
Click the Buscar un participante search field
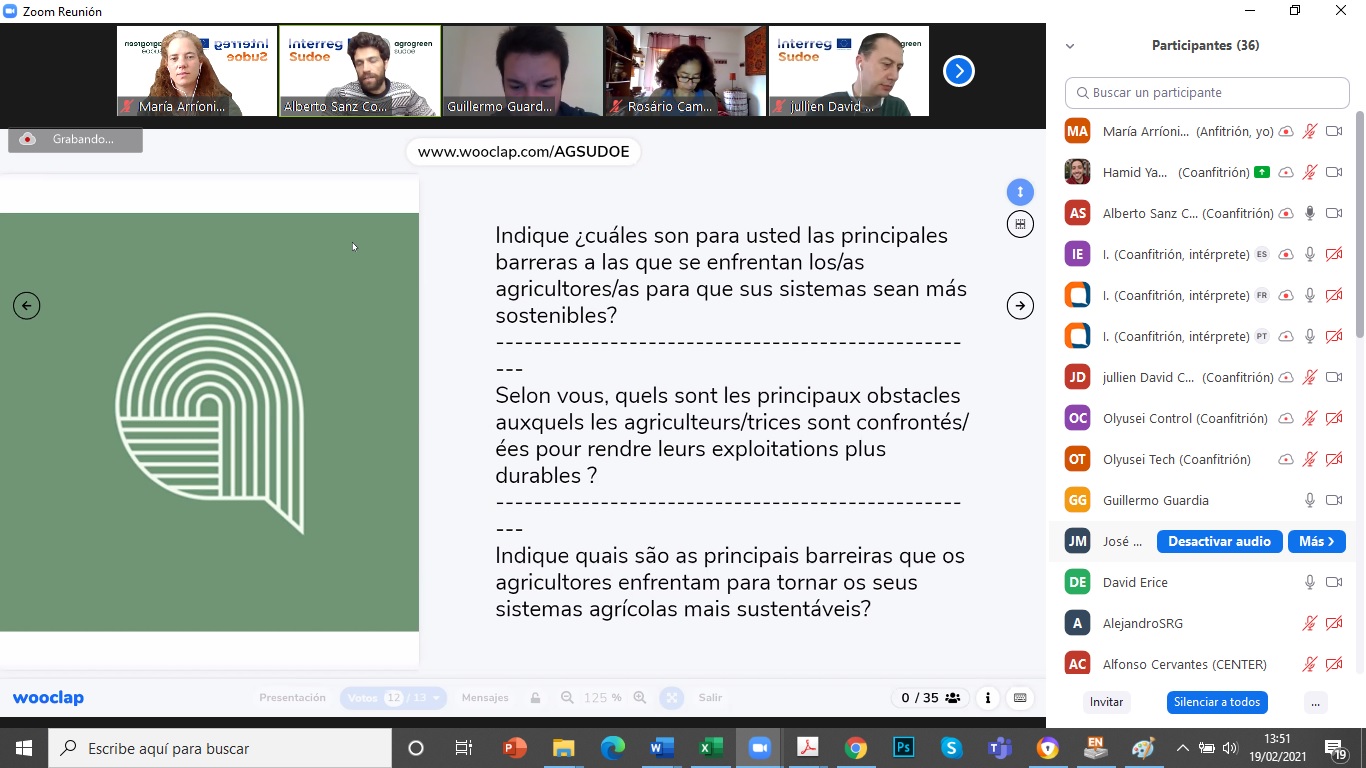(x=1207, y=92)
